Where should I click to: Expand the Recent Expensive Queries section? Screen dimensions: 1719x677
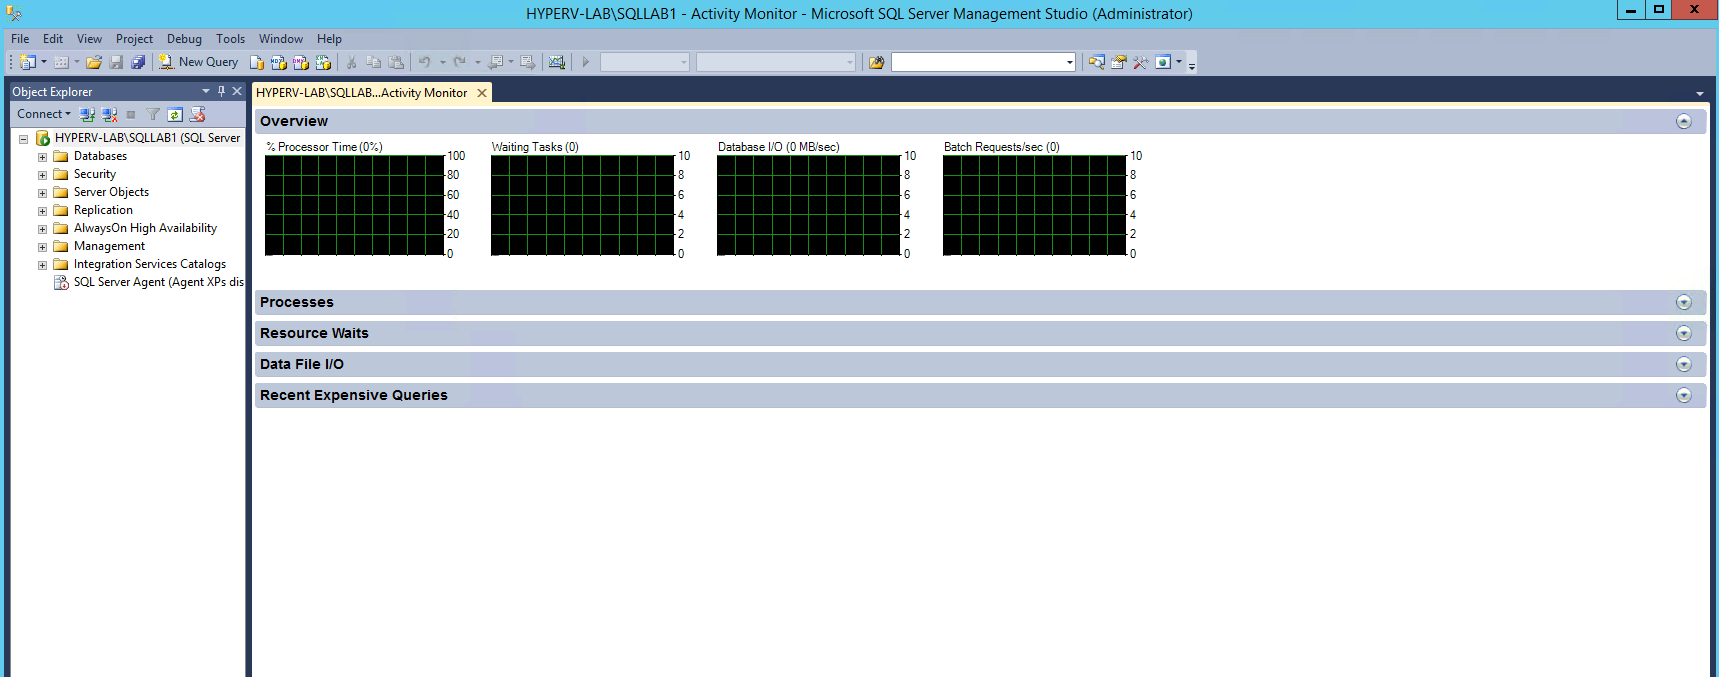pos(1684,395)
